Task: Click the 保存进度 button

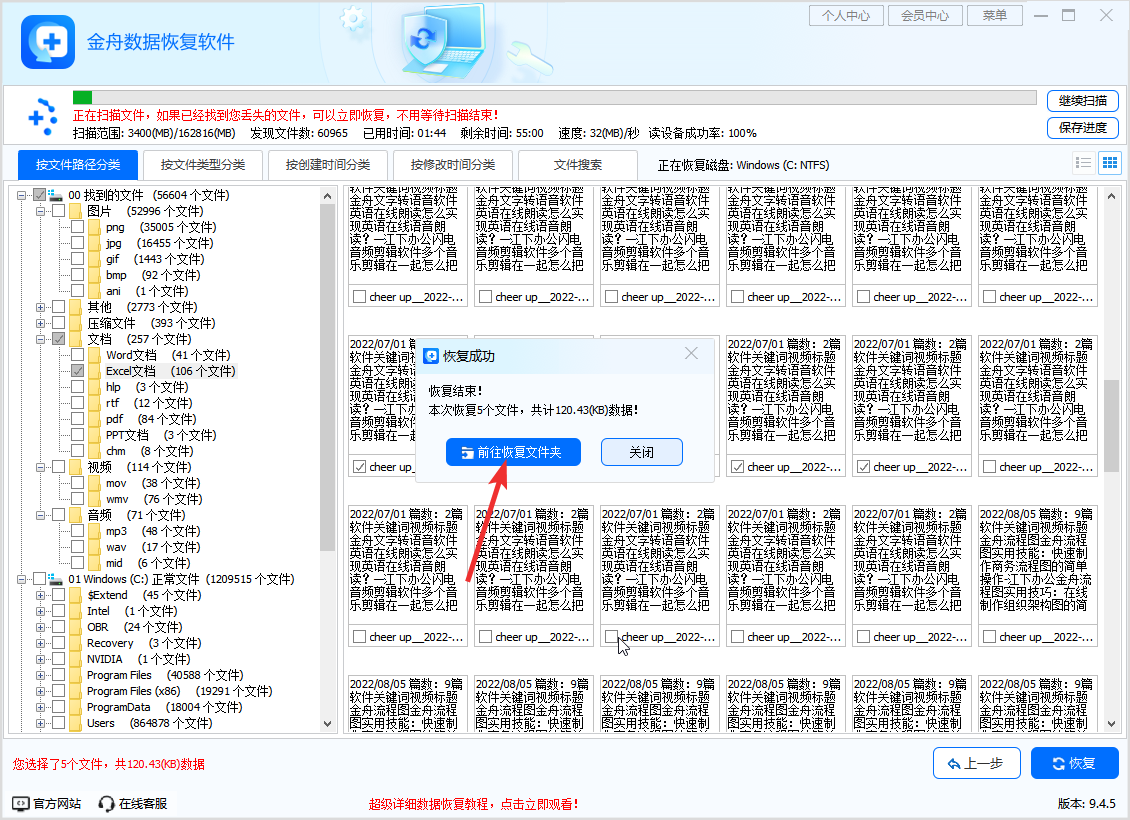Action: (1082, 128)
